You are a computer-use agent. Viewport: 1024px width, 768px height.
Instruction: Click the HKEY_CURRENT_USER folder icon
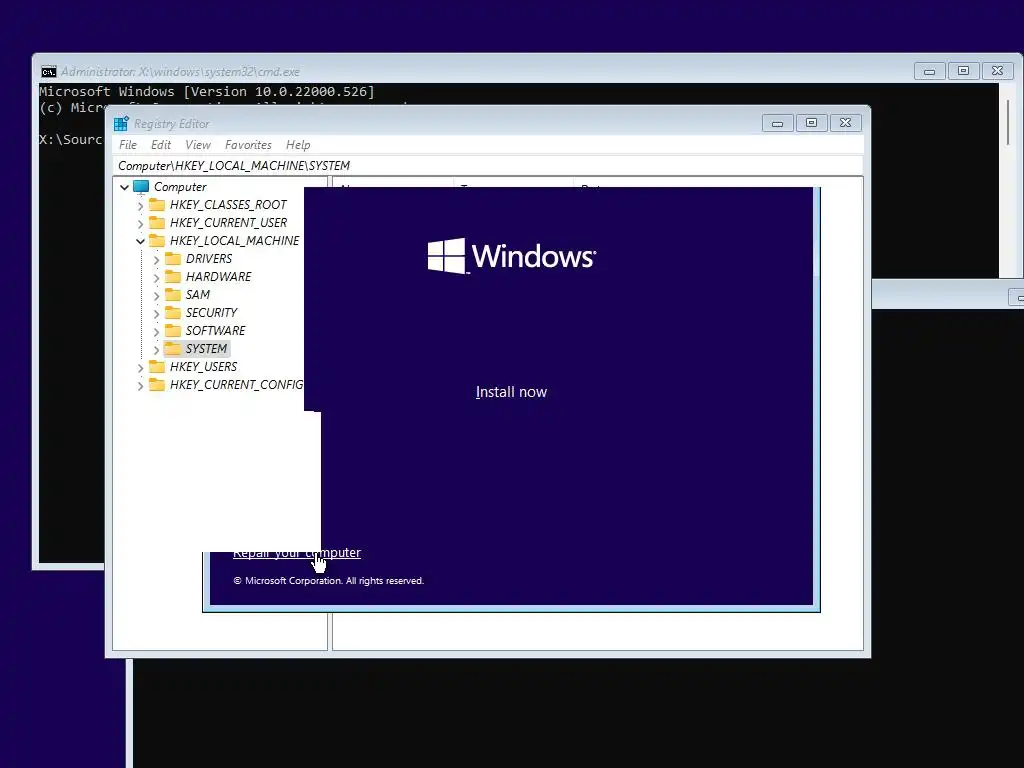coord(157,223)
